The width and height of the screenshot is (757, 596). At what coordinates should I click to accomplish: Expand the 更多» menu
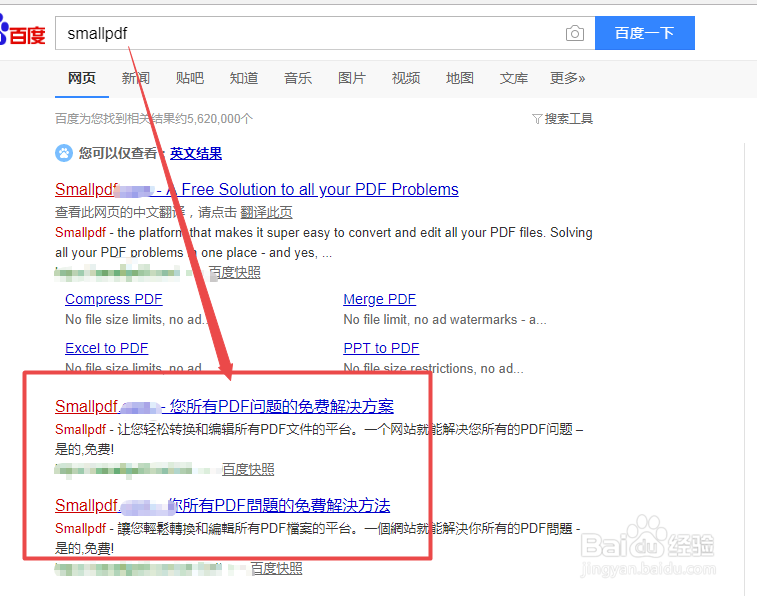pos(568,78)
